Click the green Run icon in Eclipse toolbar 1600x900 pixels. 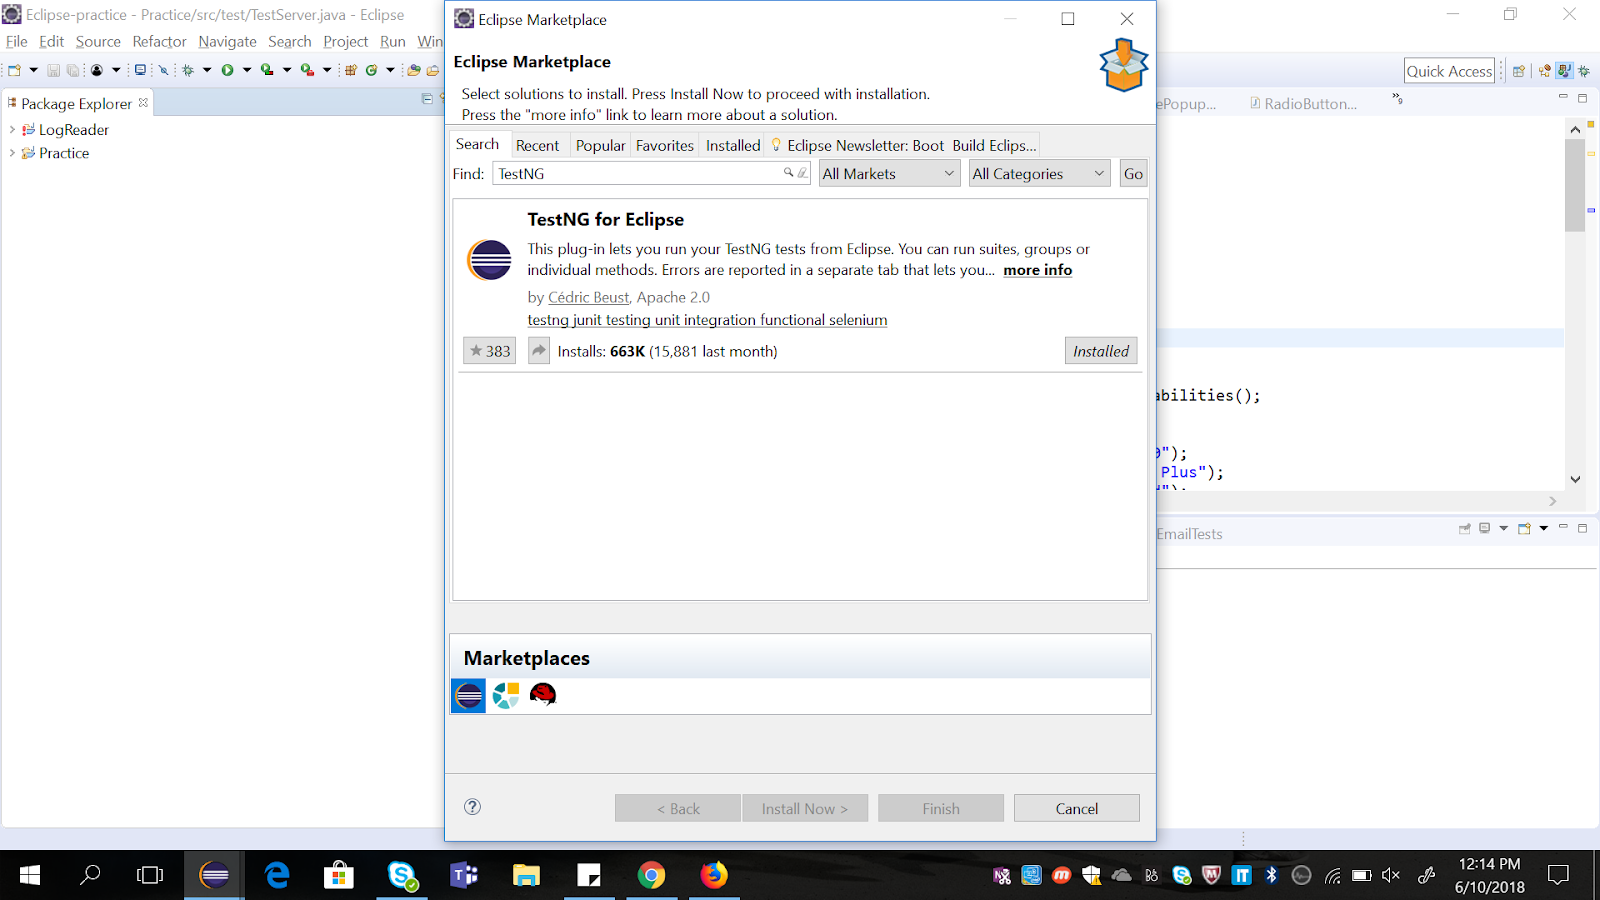click(227, 70)
